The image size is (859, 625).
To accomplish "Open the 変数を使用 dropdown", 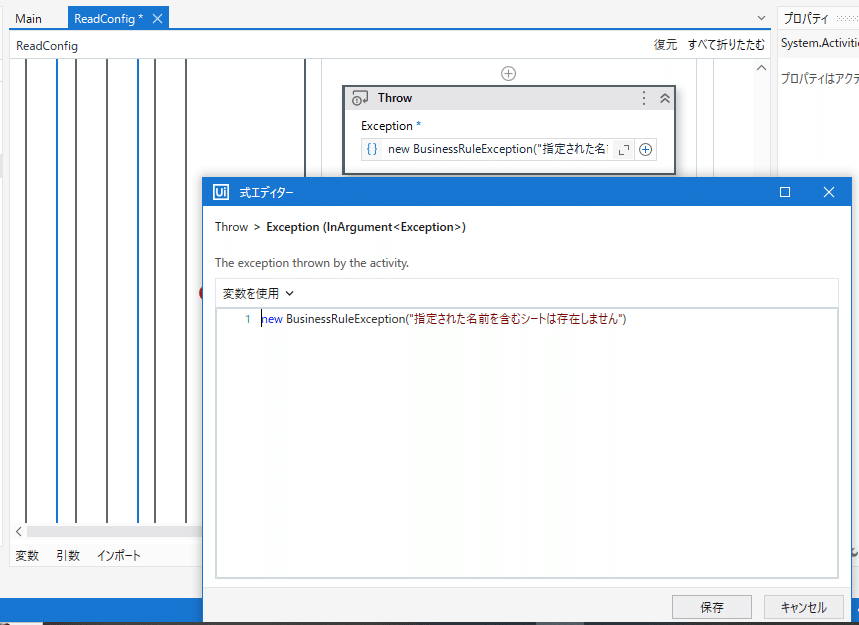I will (258, 294).
